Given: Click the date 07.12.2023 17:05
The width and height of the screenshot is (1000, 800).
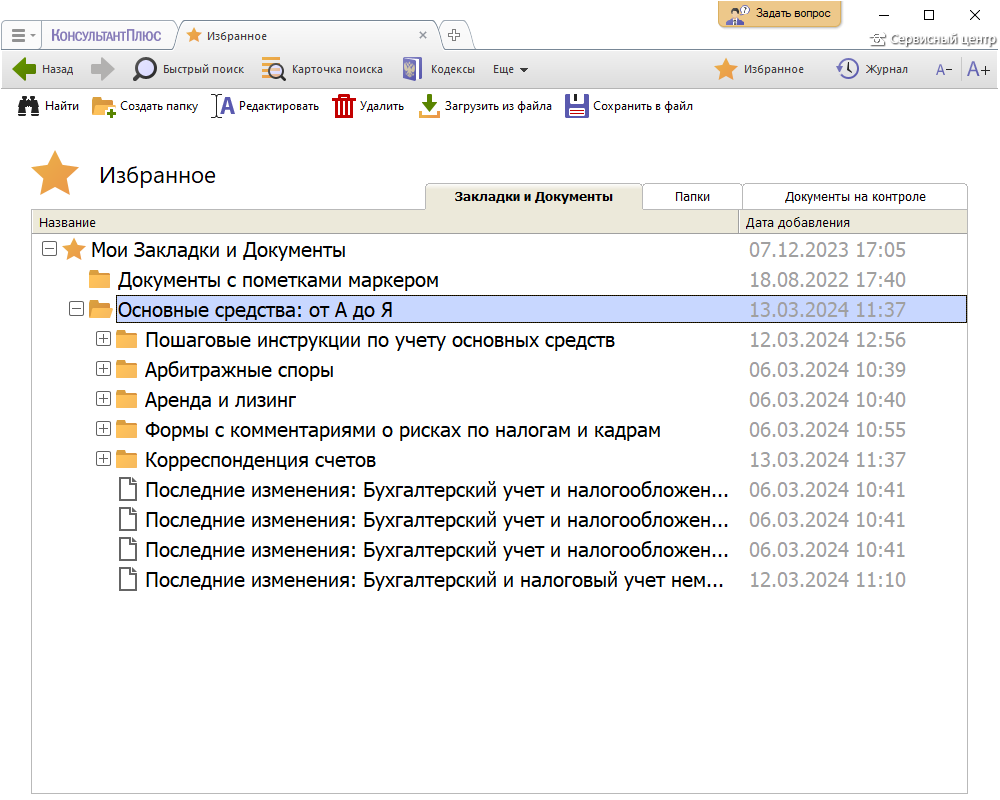Looking at the screenshot, I should click(827, 249).
